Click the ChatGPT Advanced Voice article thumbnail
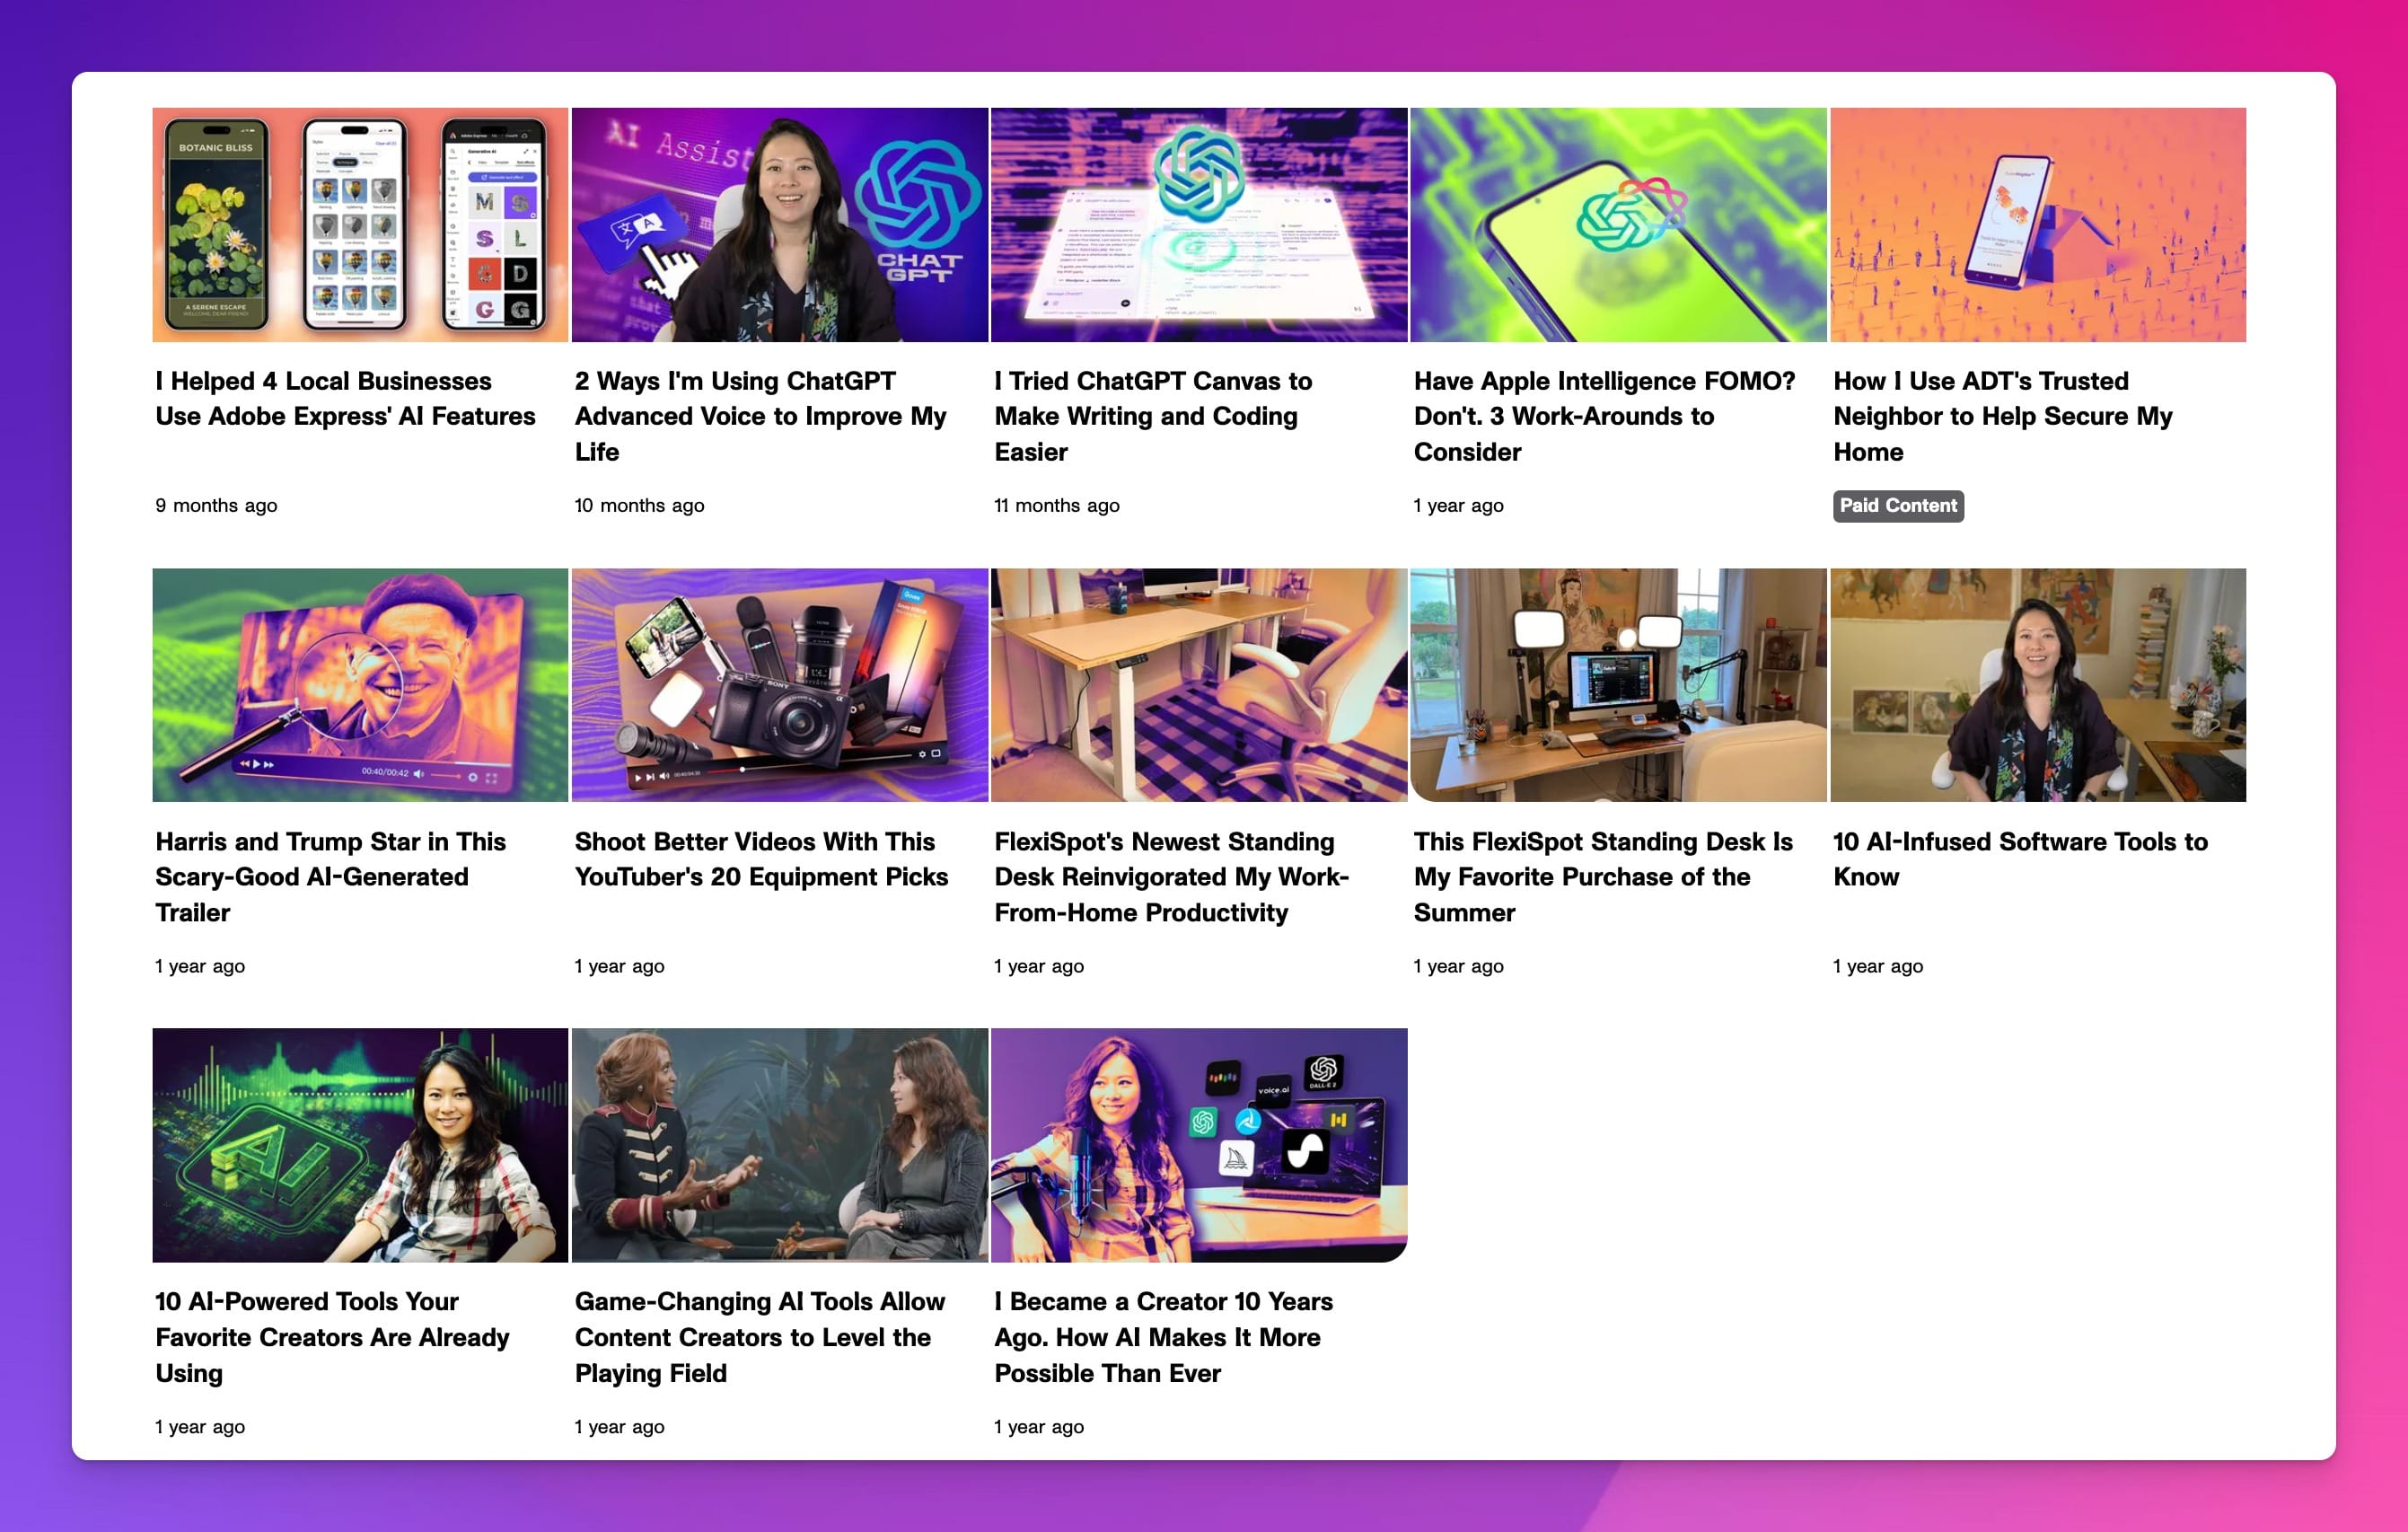The image size is (2408, 1532). pos(780,225)
